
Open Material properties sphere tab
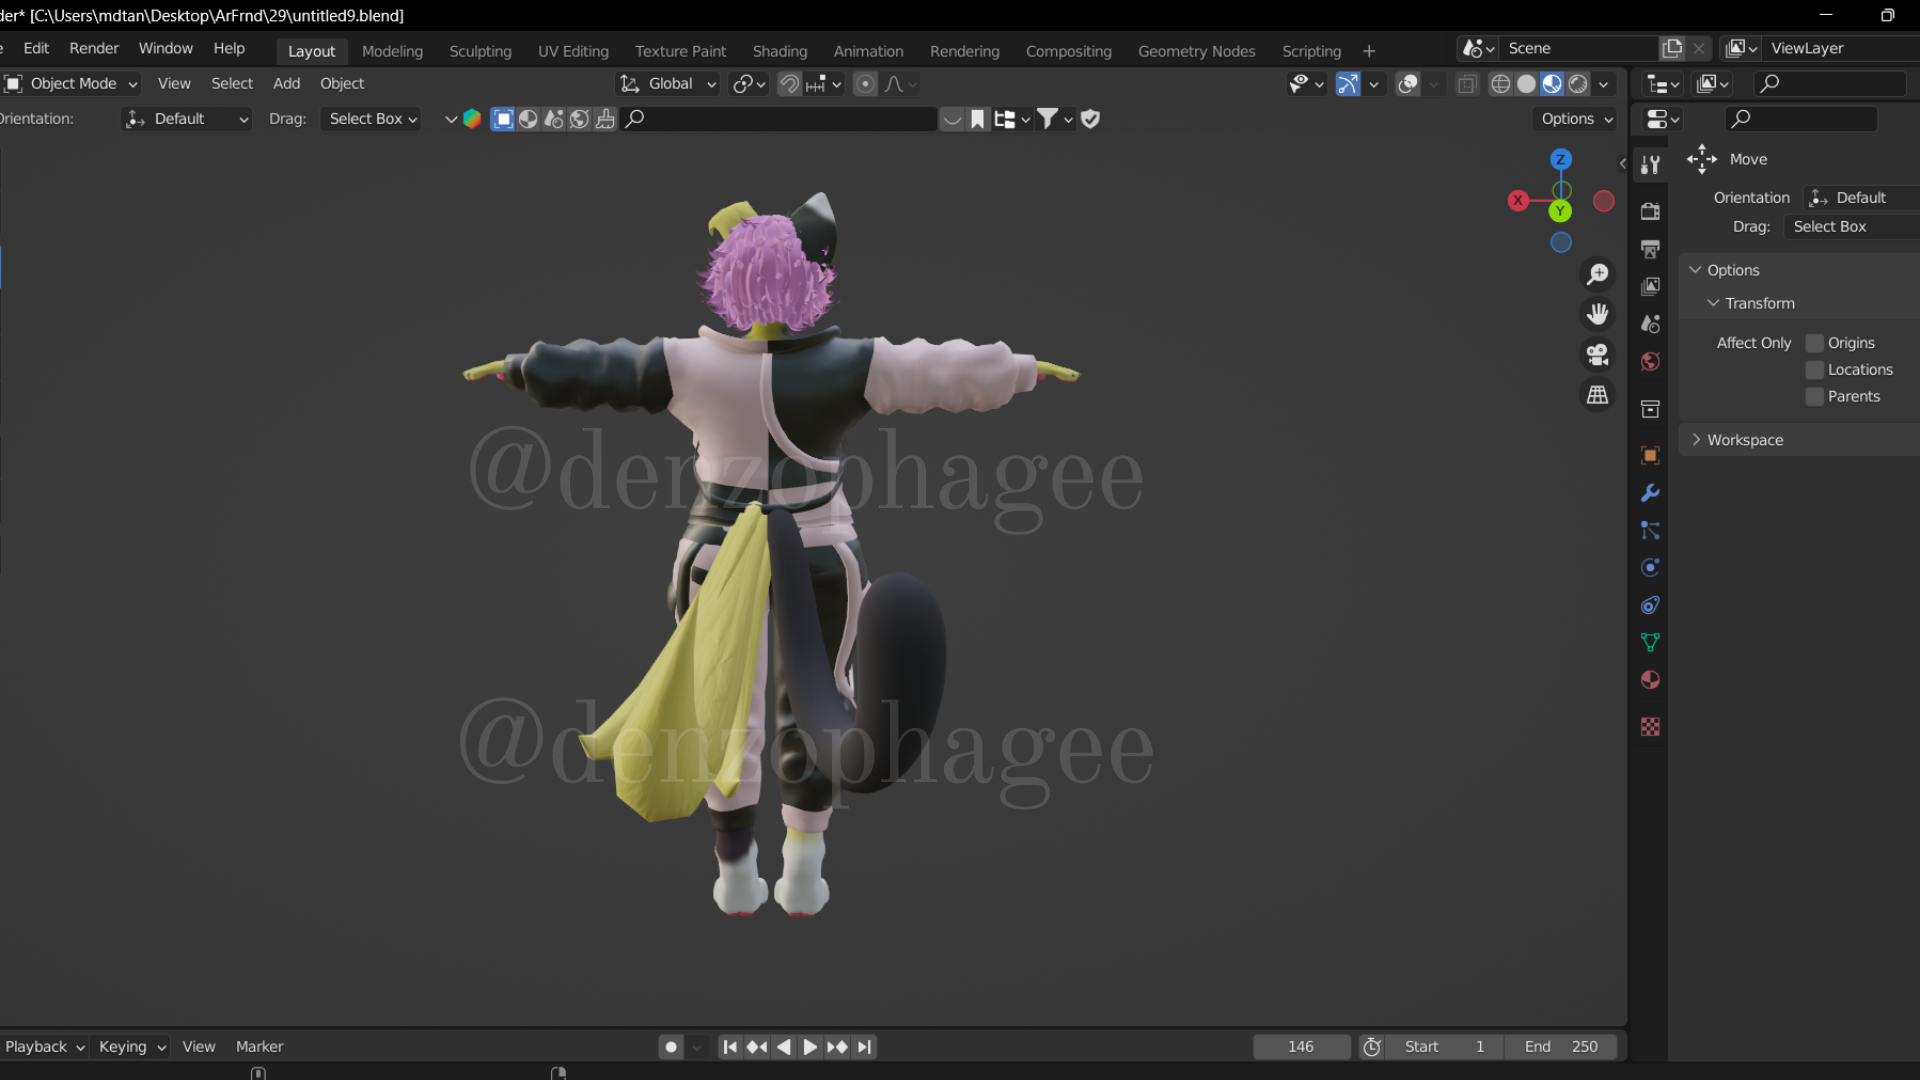(x=1650, y=680)
